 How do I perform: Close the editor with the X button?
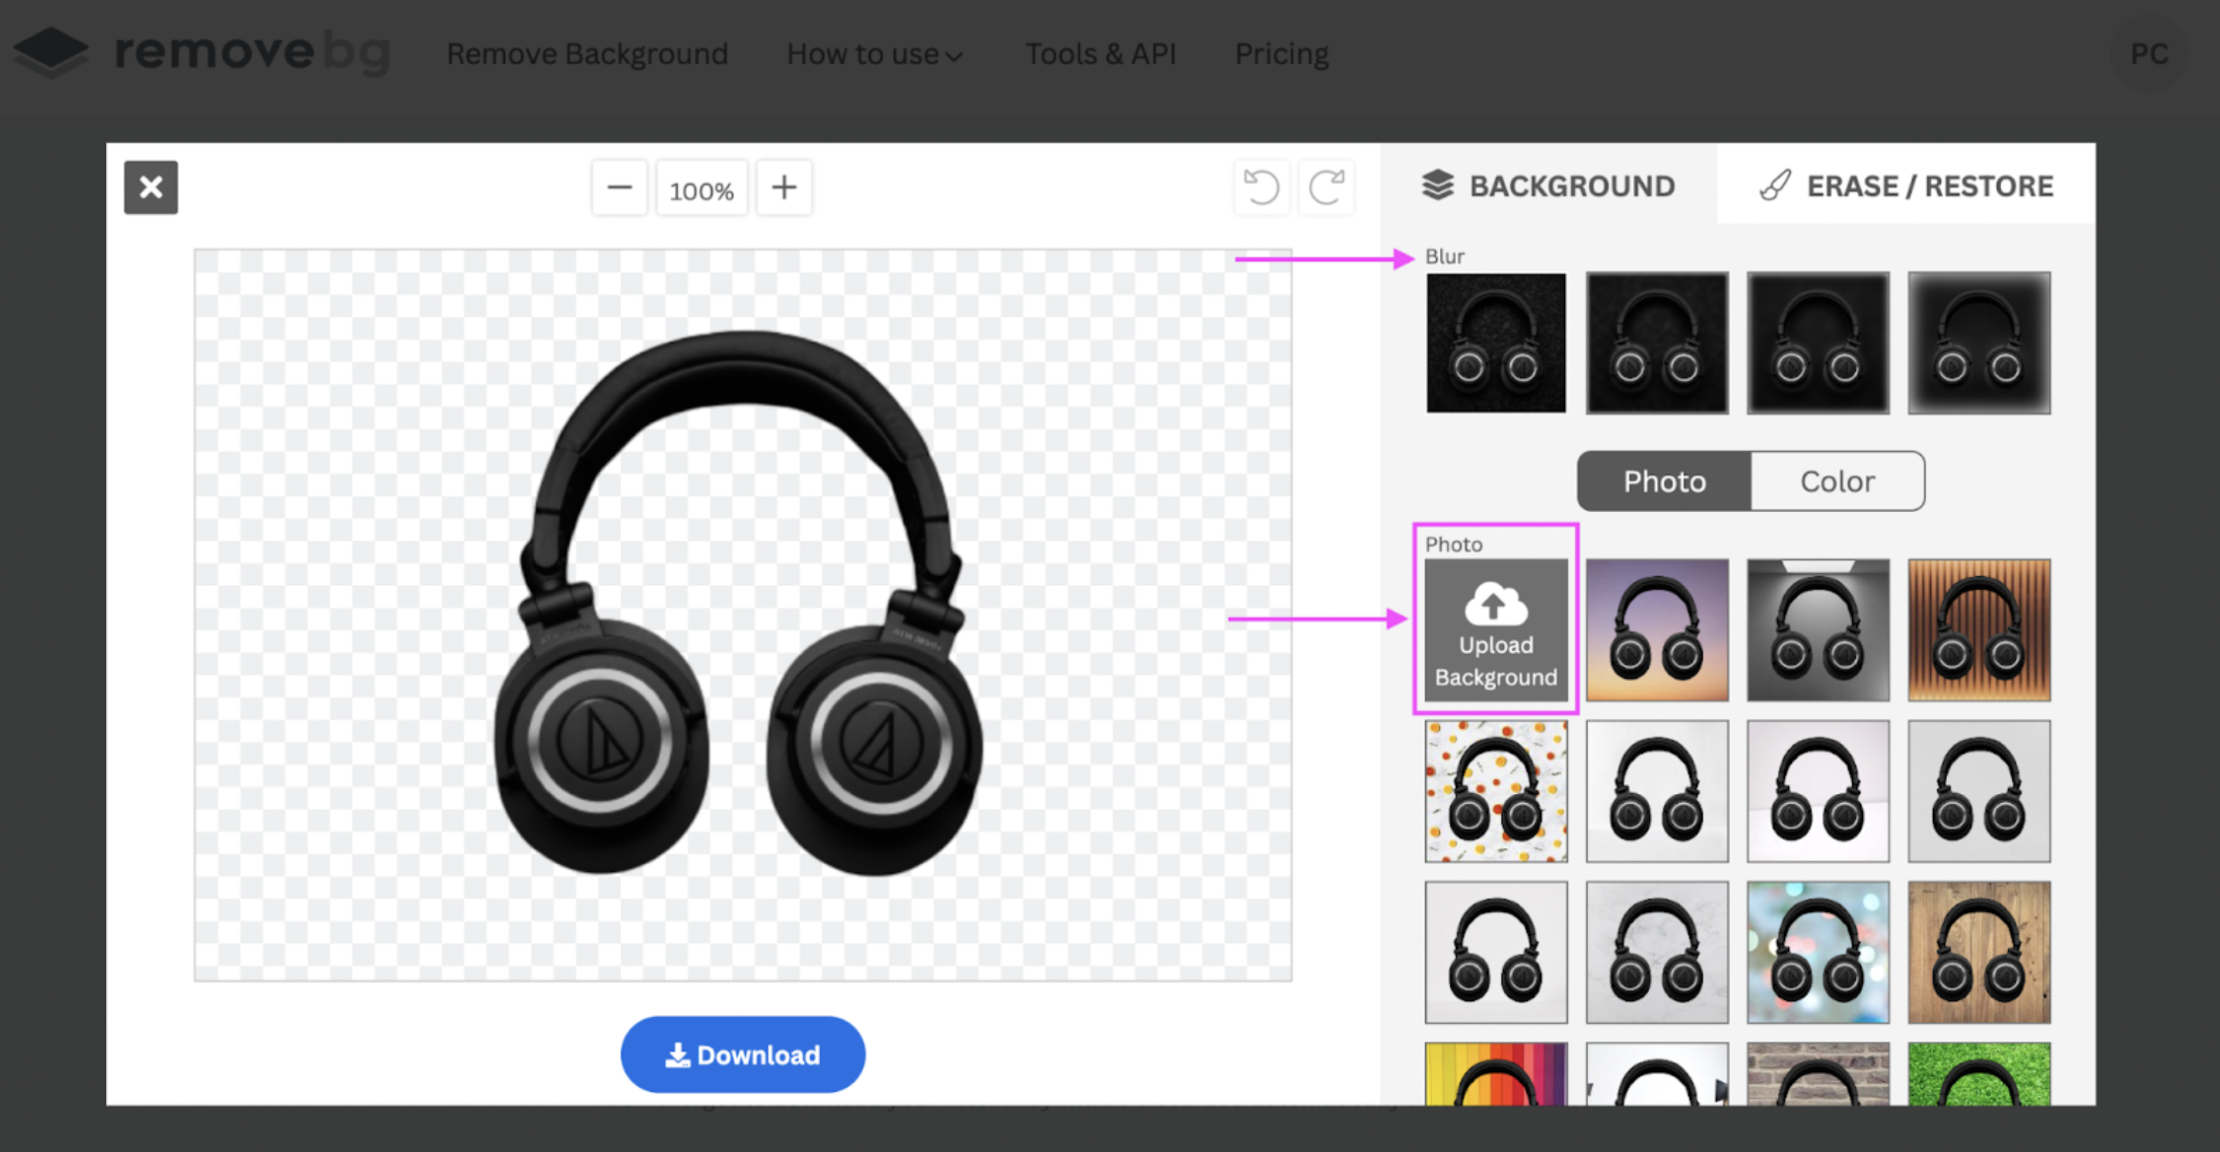(x=151, y=187)
